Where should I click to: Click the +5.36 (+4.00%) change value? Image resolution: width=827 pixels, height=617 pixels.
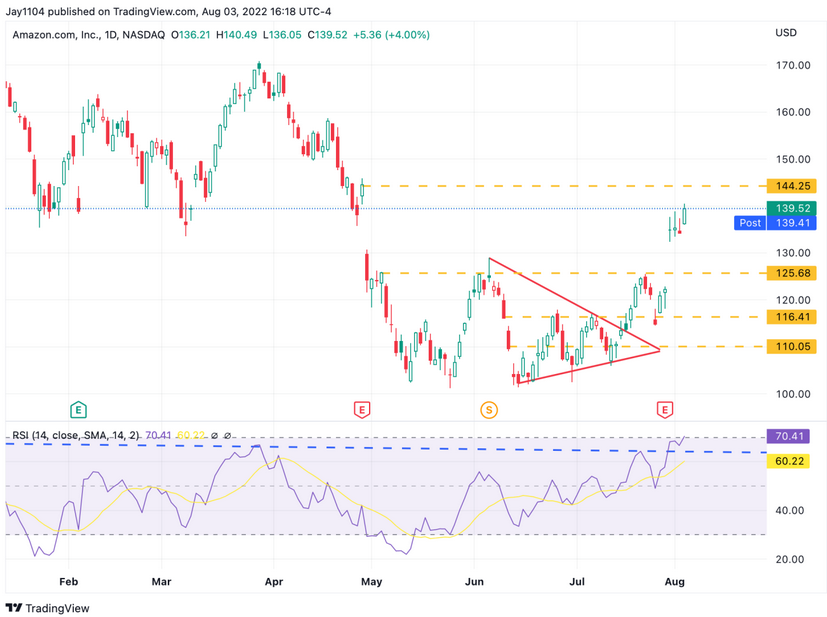tap(391, 35)
